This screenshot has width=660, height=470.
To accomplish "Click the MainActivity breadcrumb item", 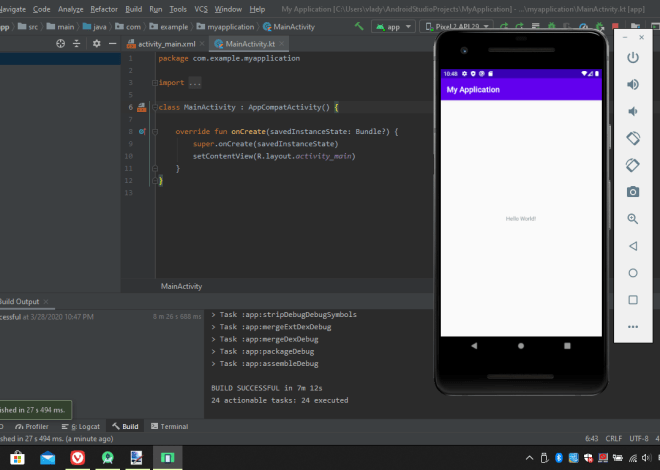I will click(289, 27).
